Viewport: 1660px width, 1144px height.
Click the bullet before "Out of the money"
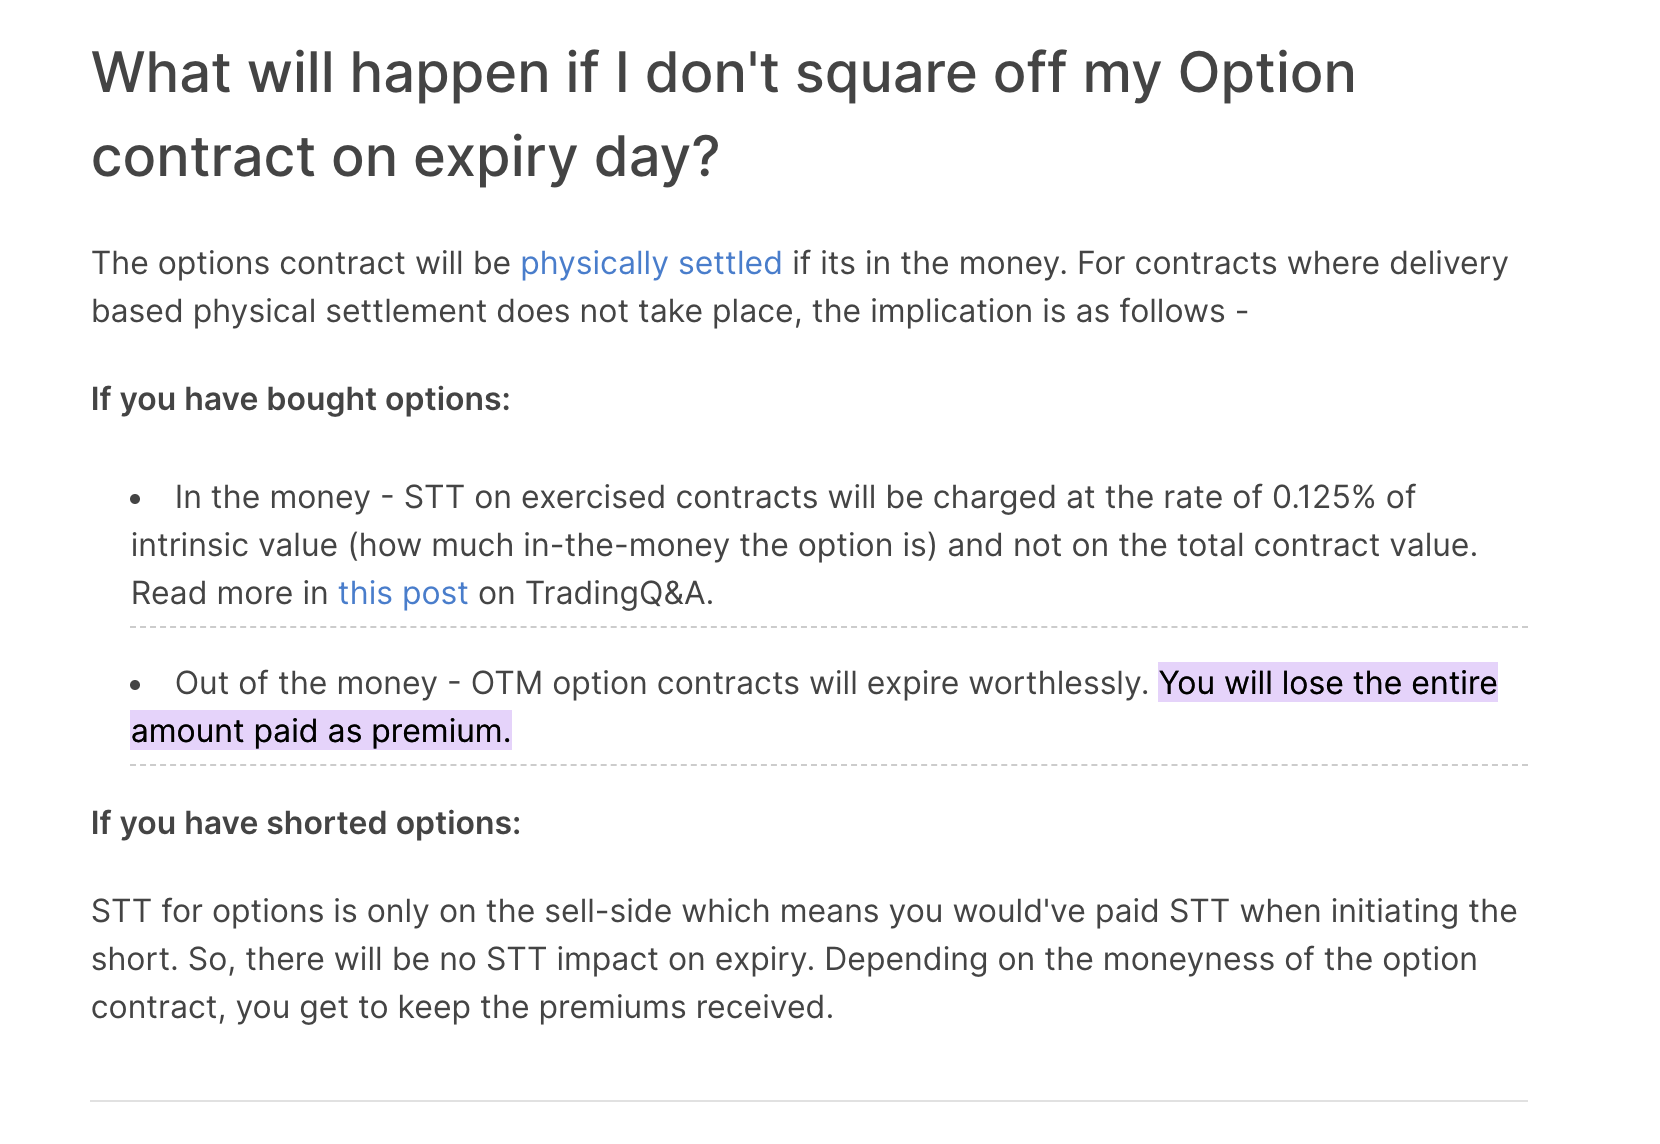(x=136, y=684)
